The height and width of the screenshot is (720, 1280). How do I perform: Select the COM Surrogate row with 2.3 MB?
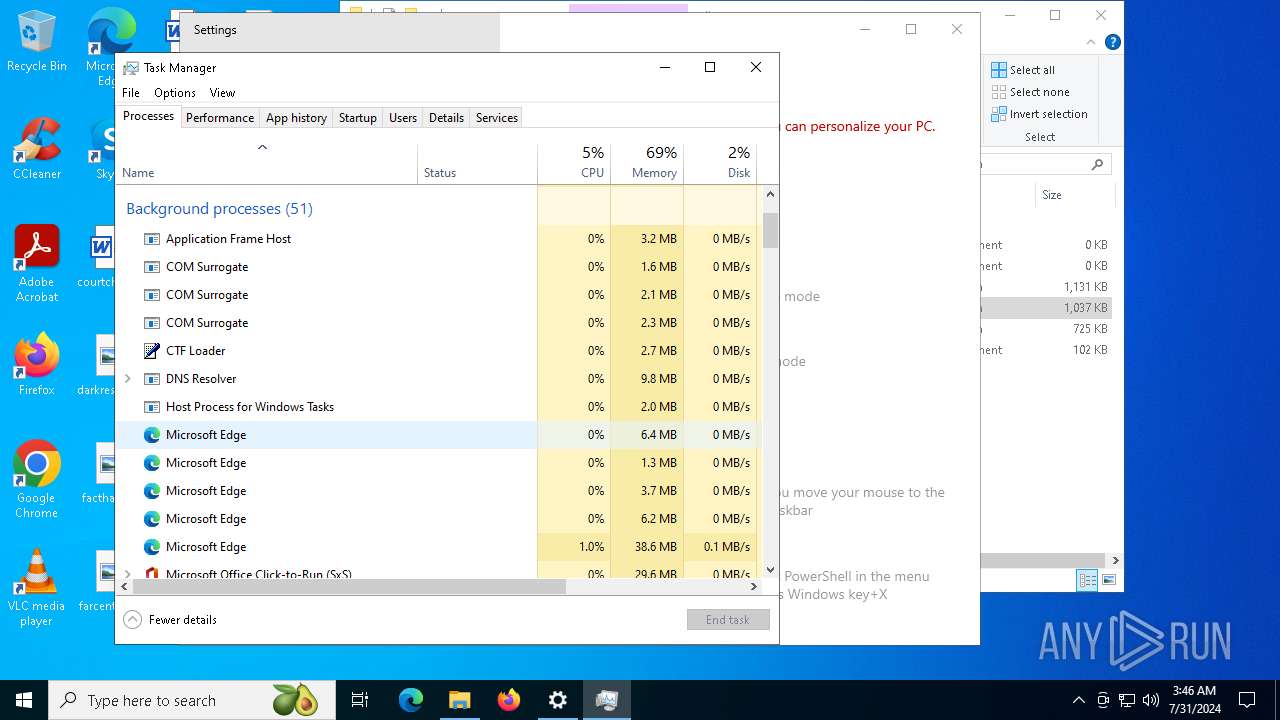tap(437, 323)
